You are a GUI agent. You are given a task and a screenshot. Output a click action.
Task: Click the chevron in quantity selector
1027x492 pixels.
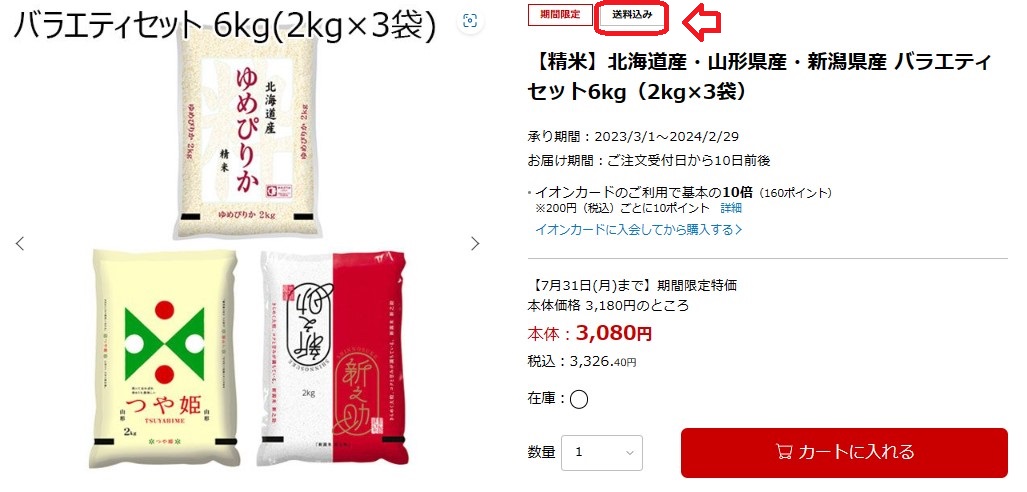(x=629, y=453)
